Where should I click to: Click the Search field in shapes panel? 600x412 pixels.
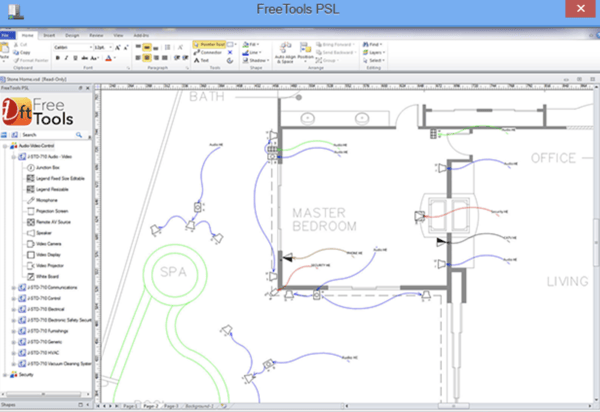click(48, 135)
